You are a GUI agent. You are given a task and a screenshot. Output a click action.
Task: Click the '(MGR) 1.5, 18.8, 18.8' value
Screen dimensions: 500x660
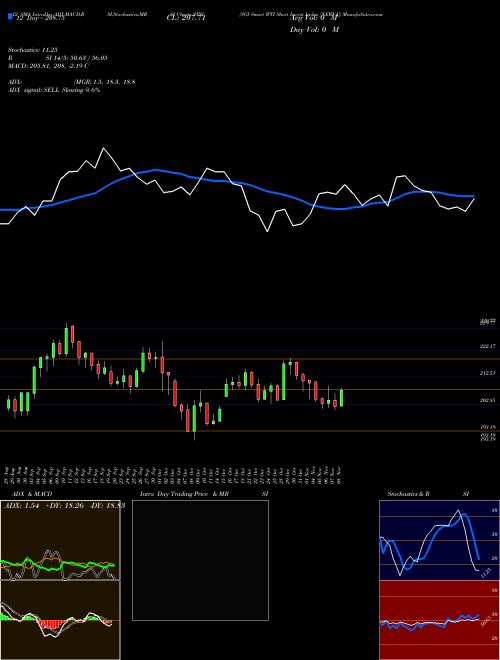(x=104, y=82)
